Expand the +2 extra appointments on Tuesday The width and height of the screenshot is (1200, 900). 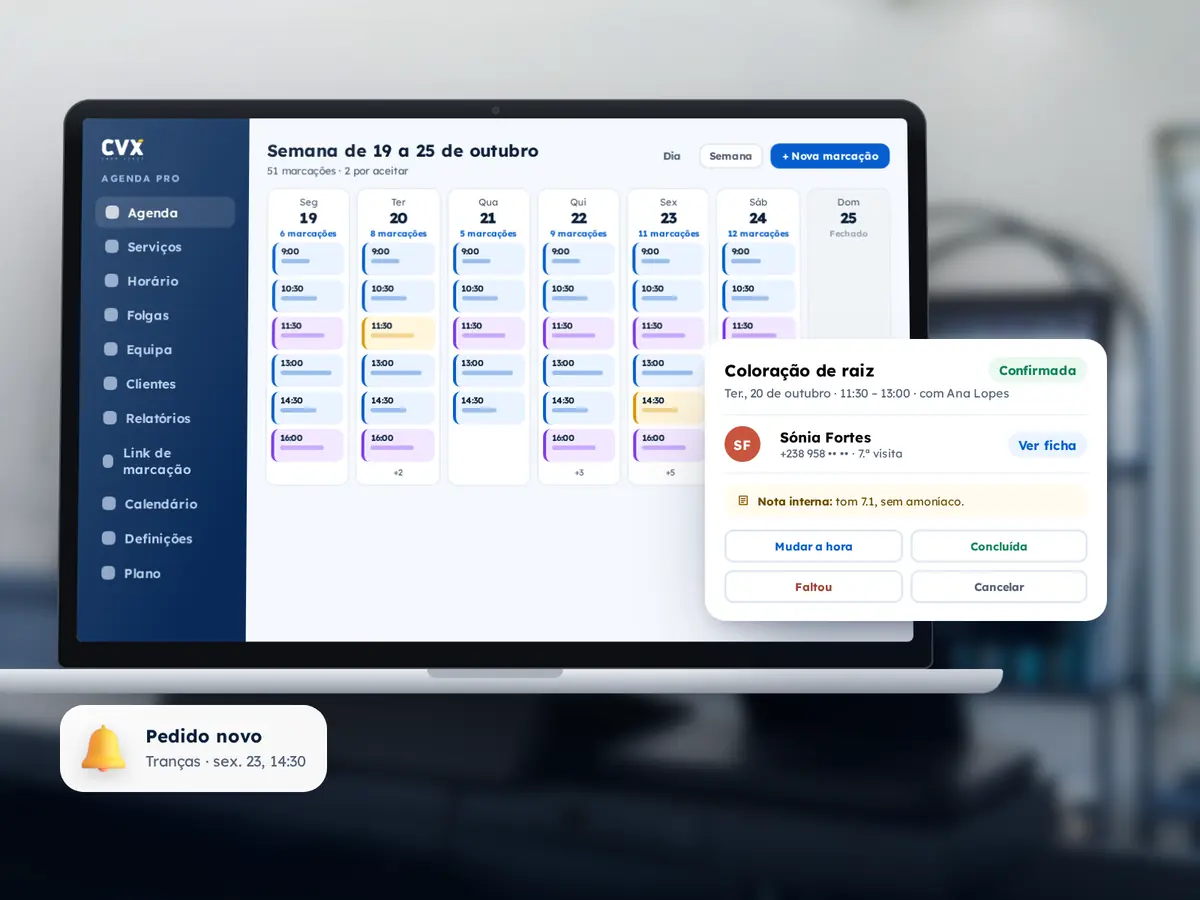click(398, 472)
